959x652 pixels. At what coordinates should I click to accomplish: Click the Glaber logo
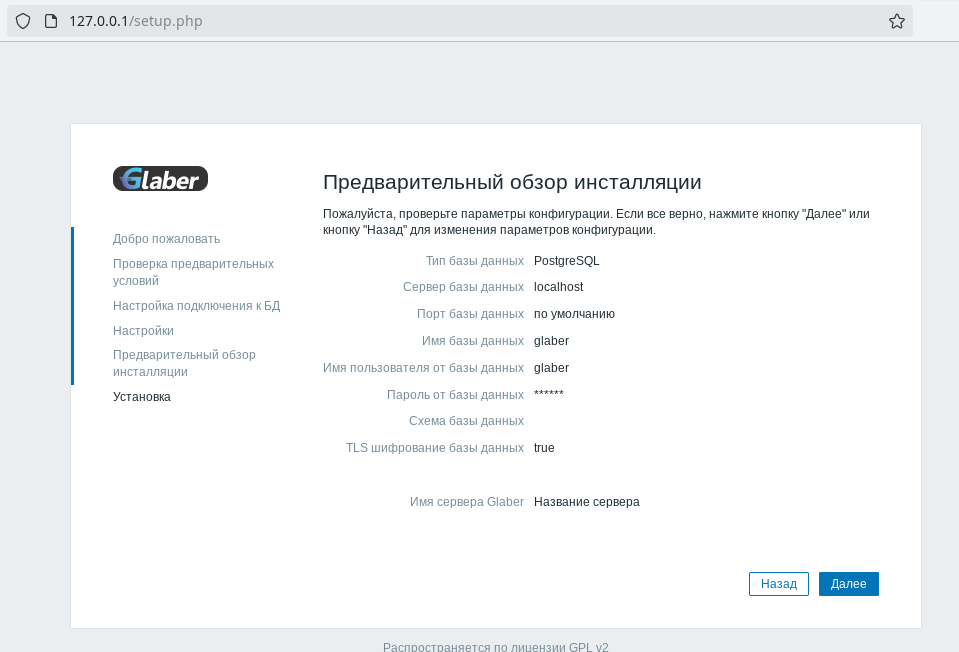coord(160,179)
